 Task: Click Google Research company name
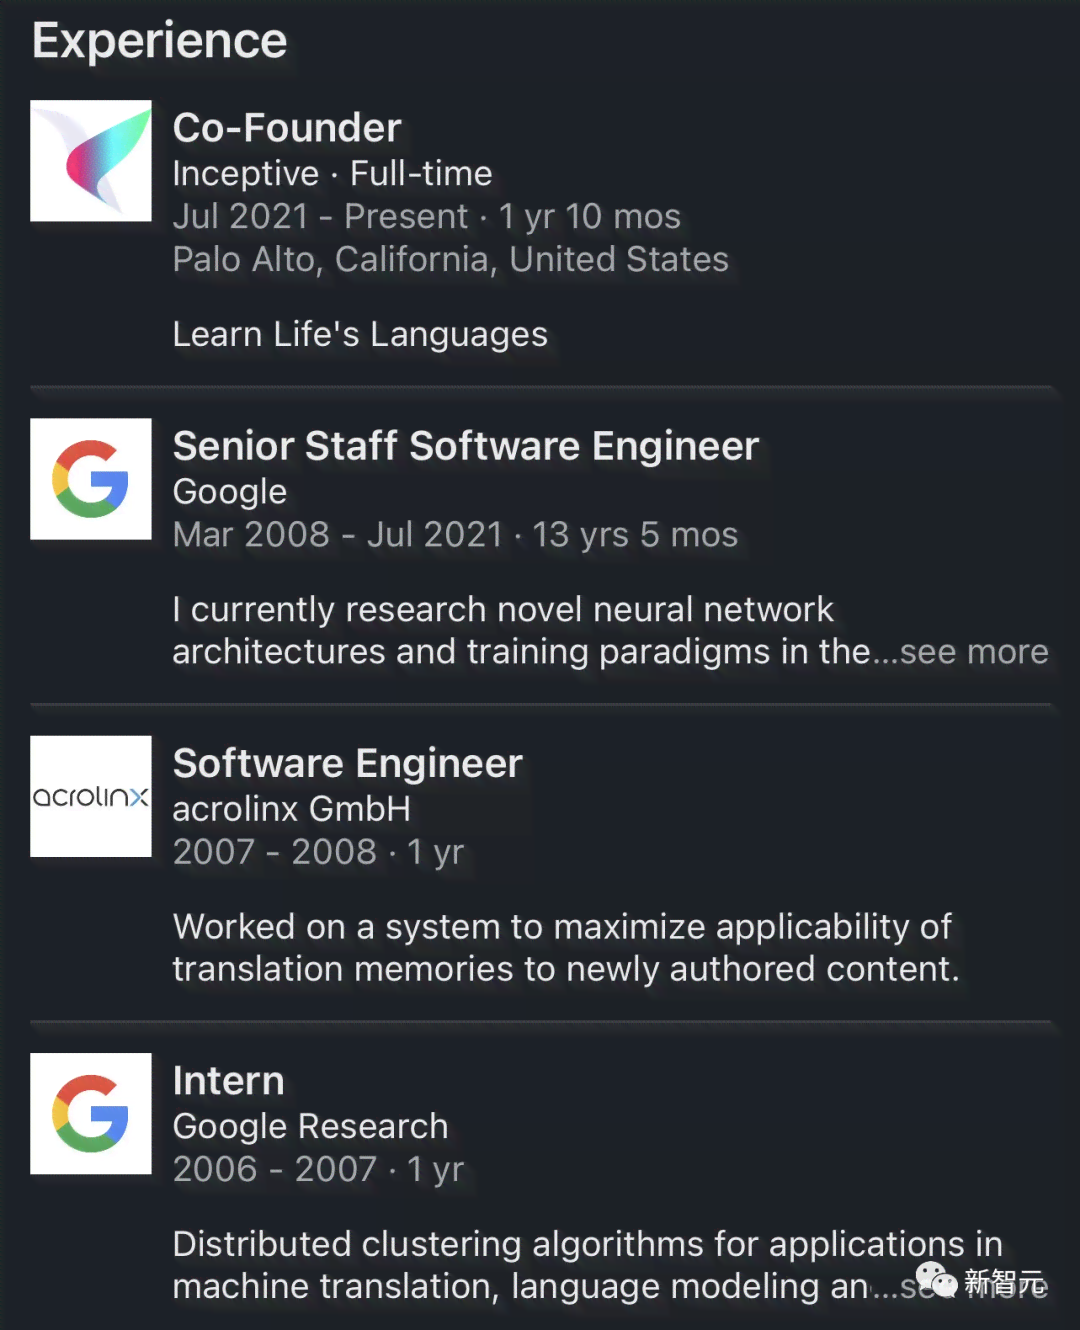click(x=311, y=1127)
